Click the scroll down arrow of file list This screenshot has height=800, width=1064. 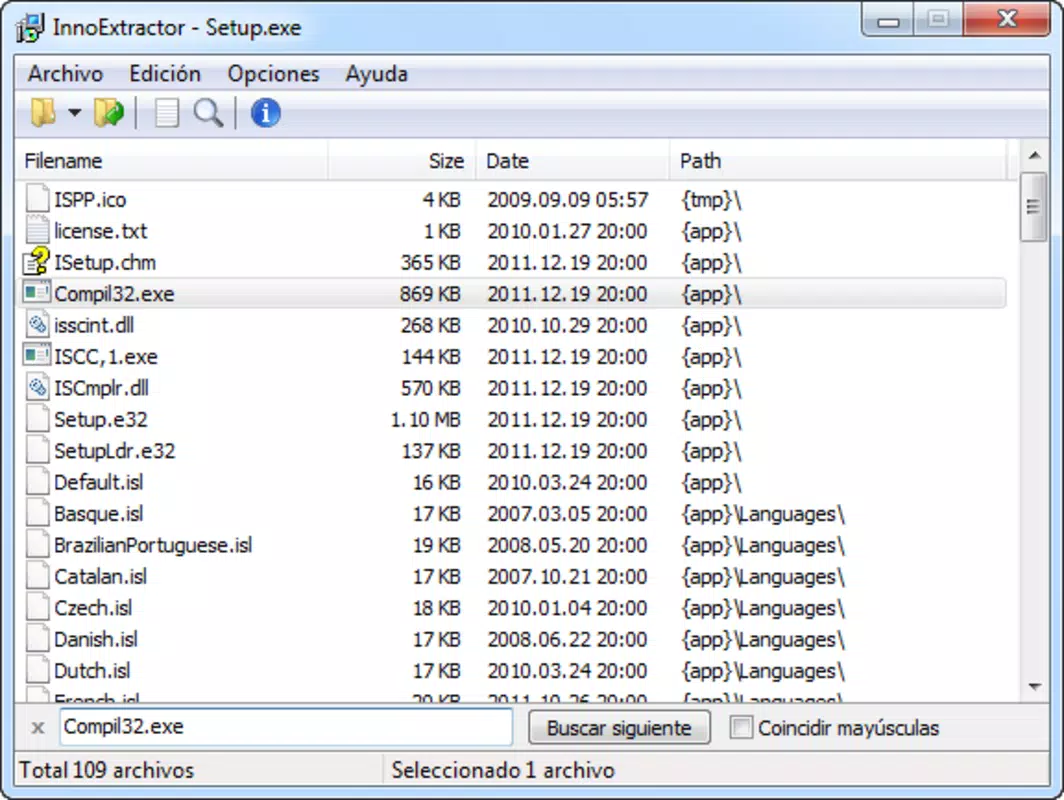tap(1034, 687)
